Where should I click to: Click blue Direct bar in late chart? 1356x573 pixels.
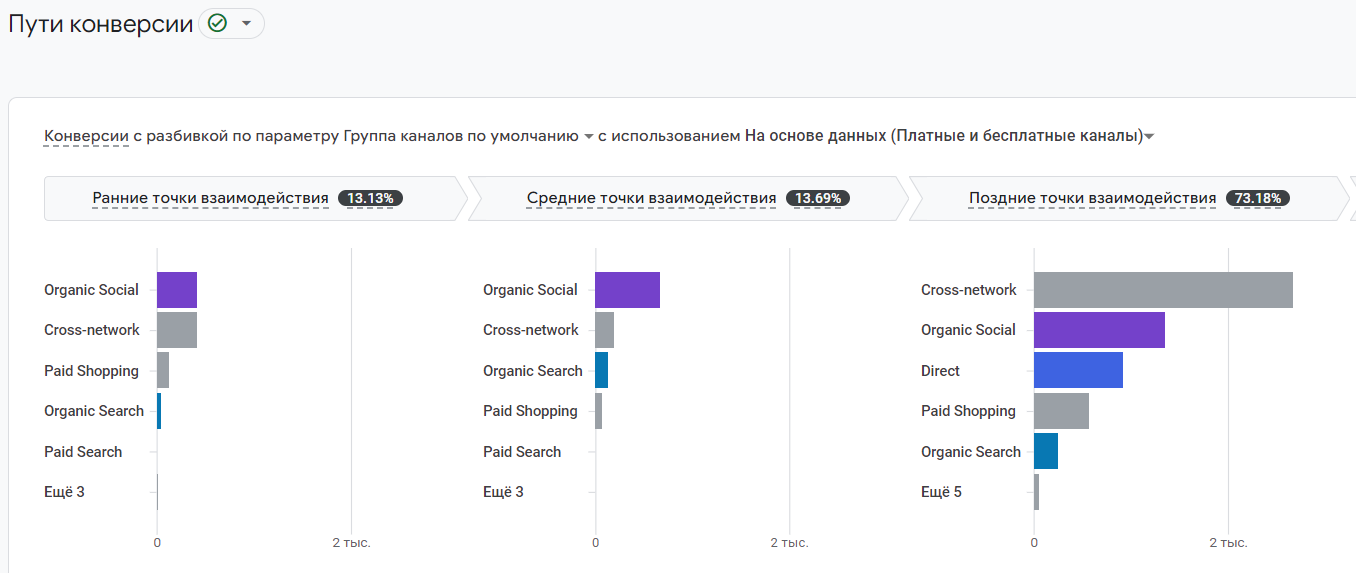click(1078, 370)
